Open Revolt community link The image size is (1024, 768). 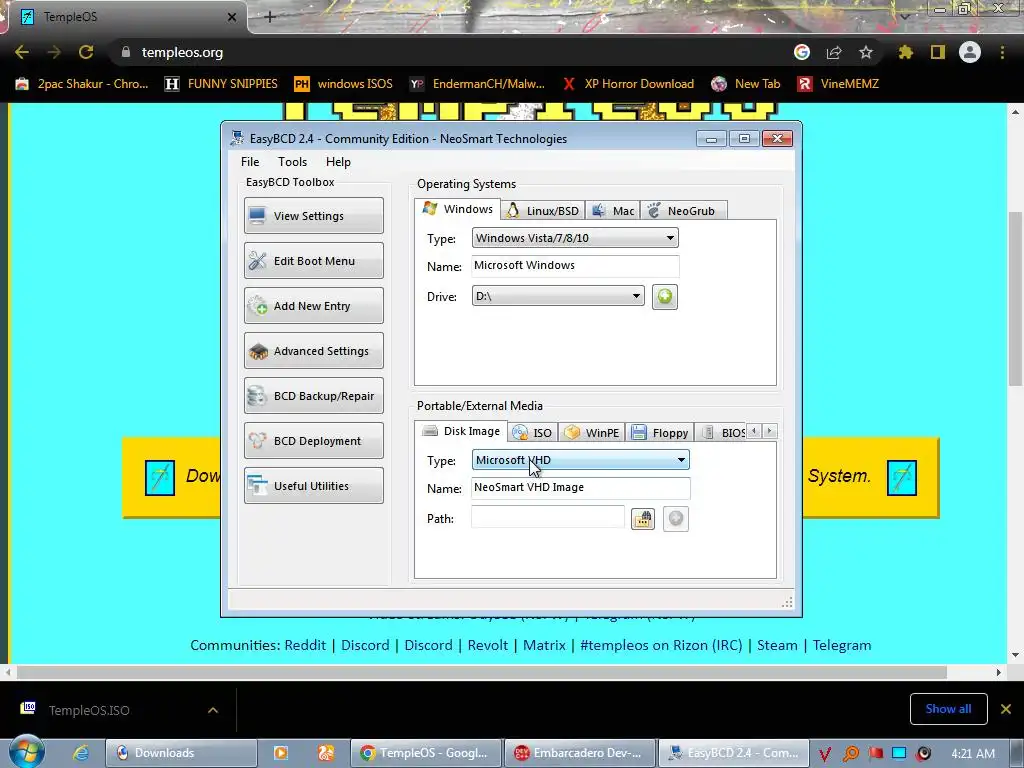coord(487,645)
